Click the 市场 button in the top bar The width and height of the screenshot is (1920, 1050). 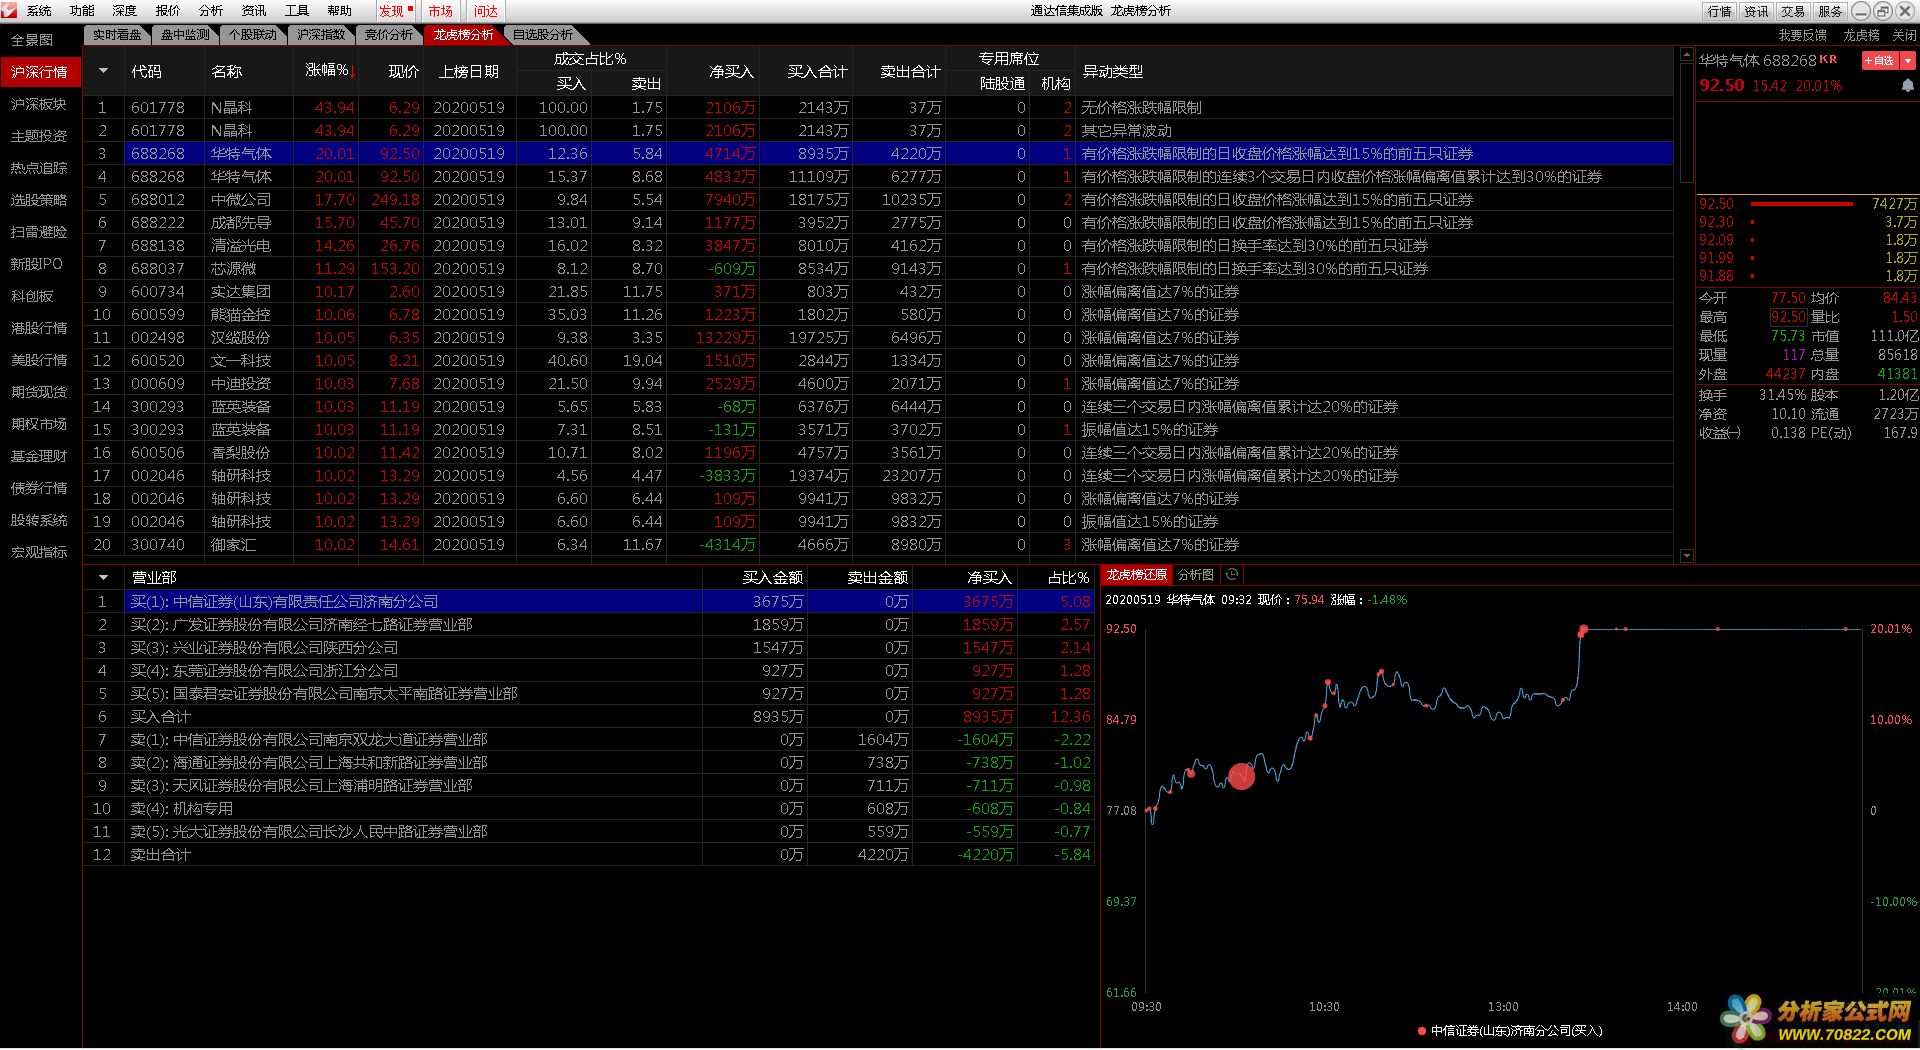click(440, 11)
